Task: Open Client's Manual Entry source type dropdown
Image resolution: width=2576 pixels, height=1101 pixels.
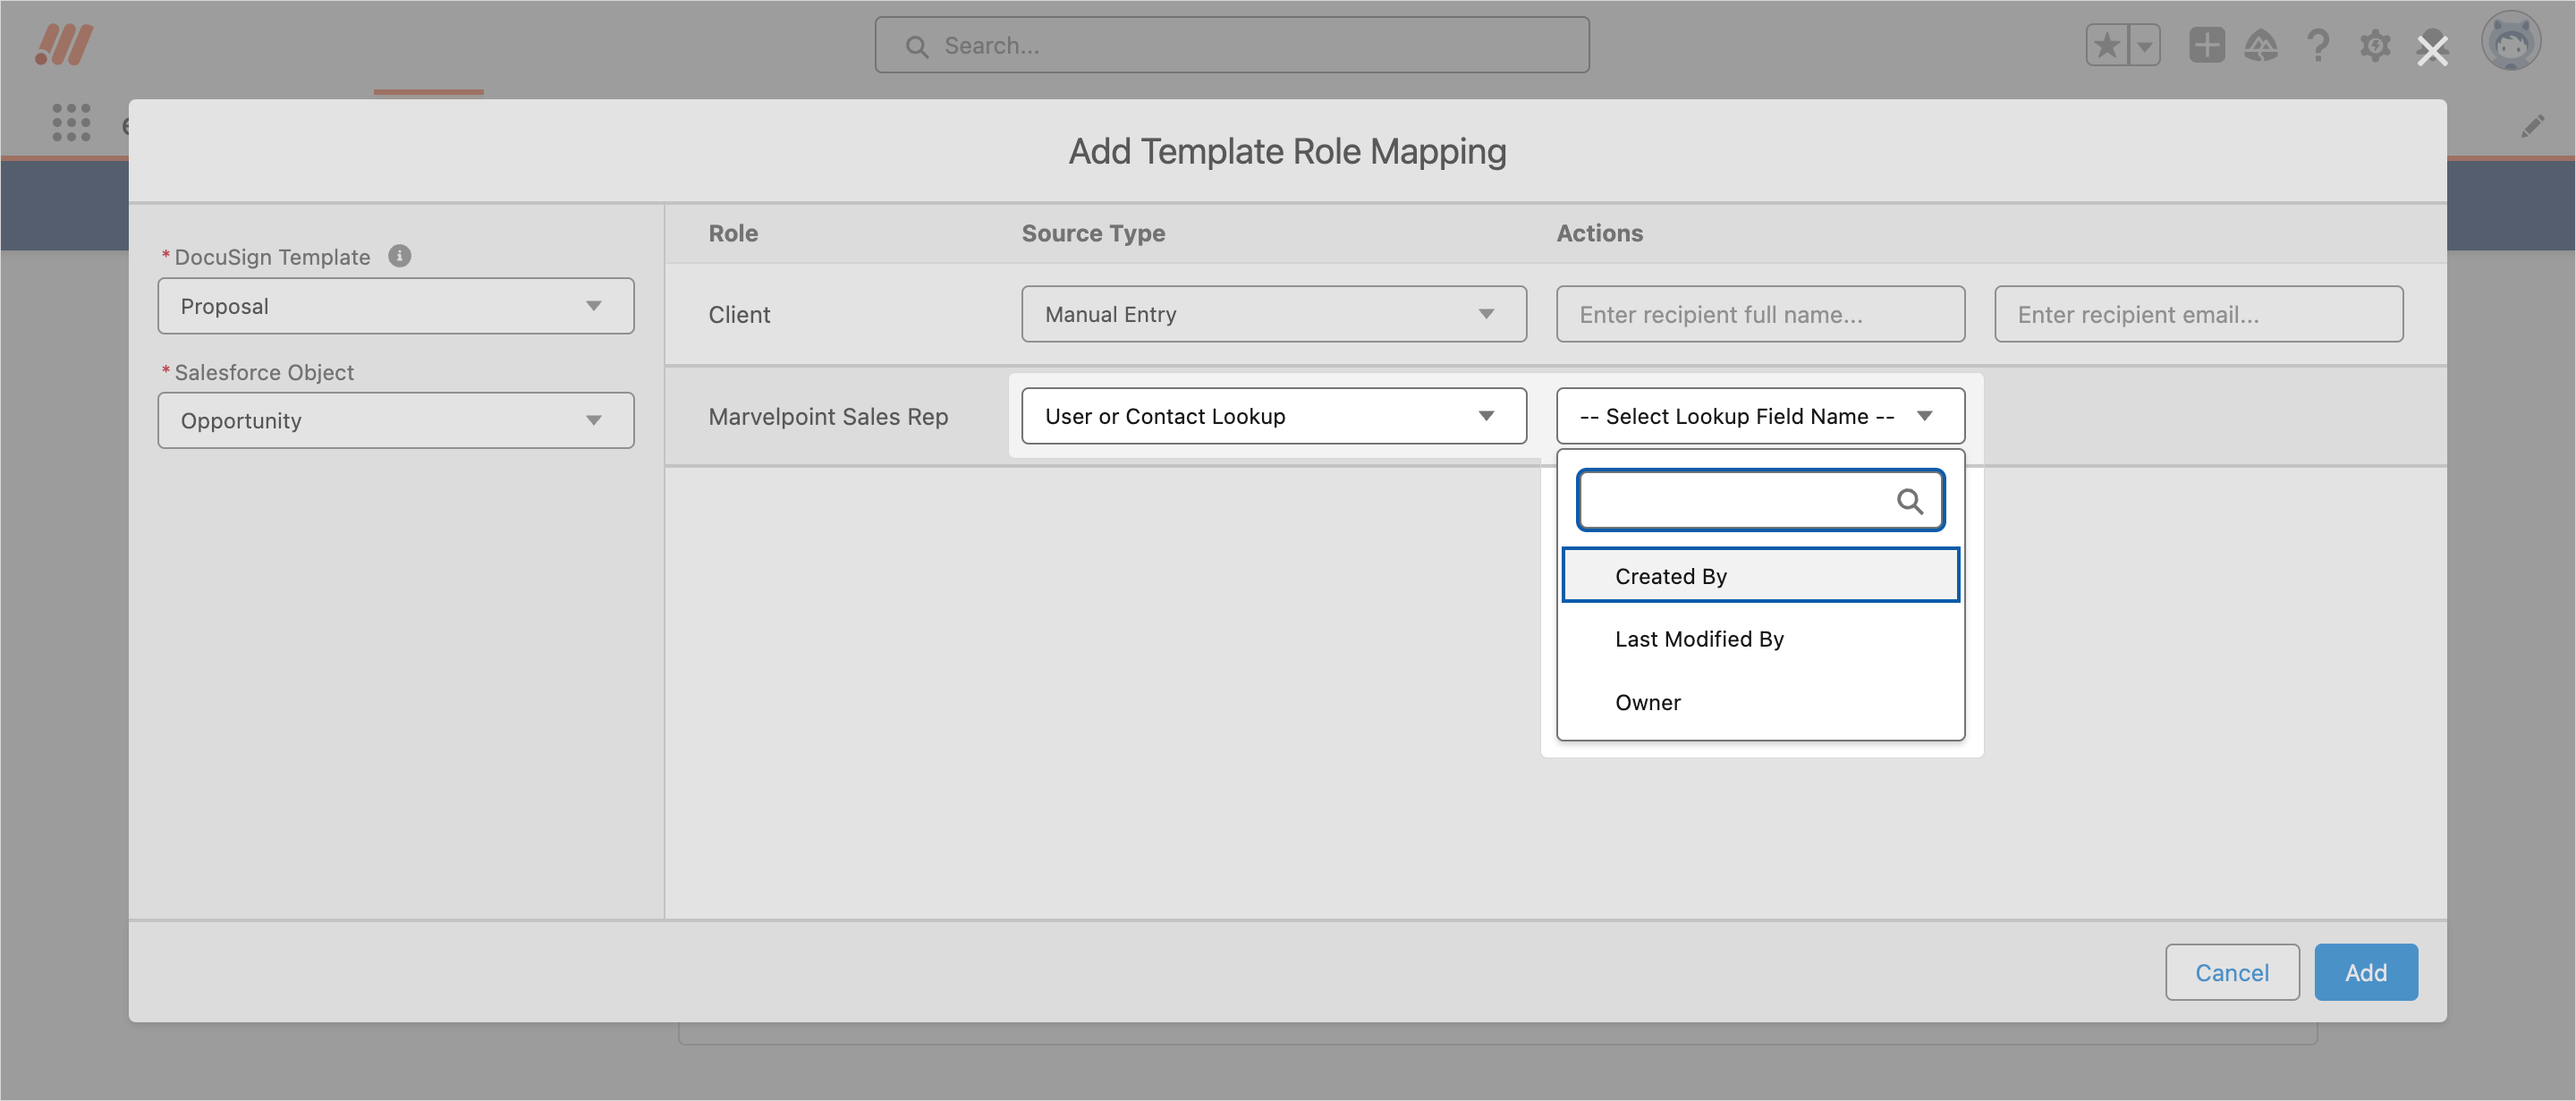Action: point(1273,314)
